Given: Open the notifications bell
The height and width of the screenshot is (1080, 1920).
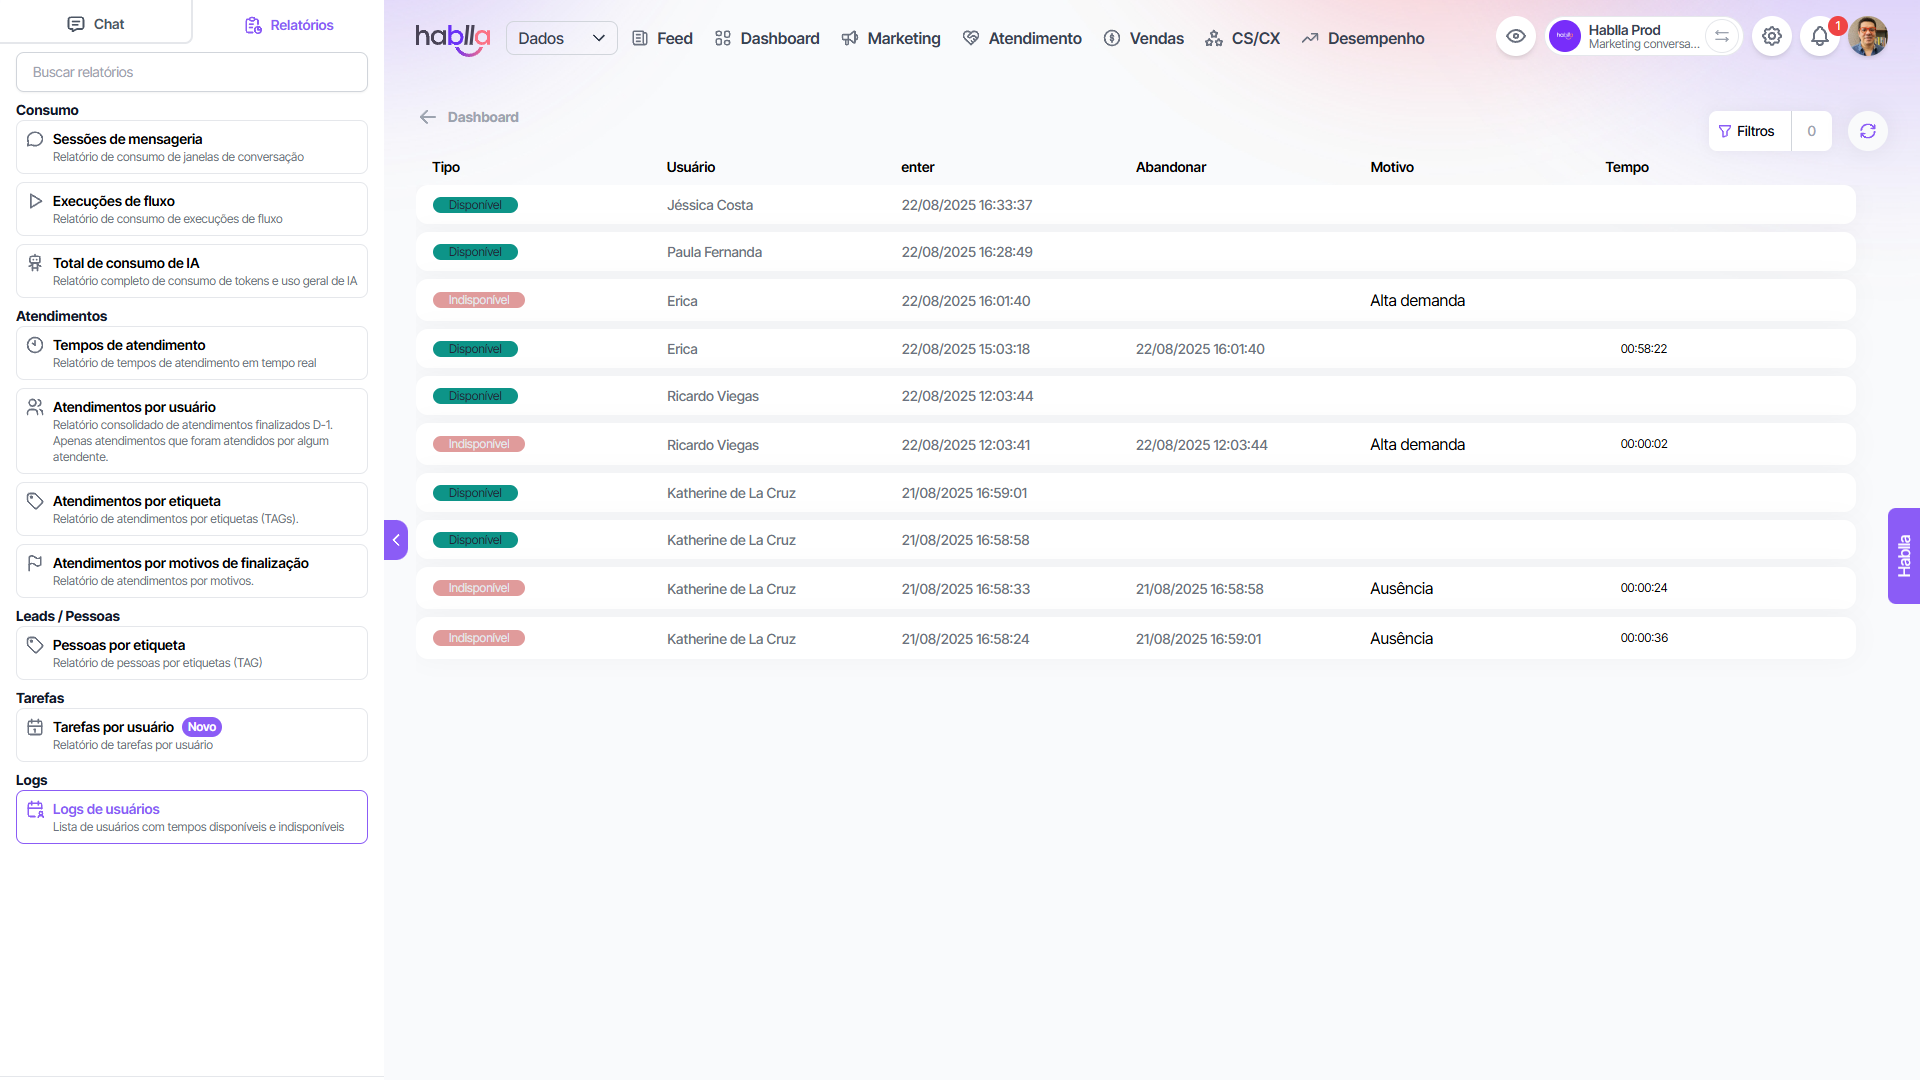Looking at the screenshot, I should click(x=1820, y=37).
